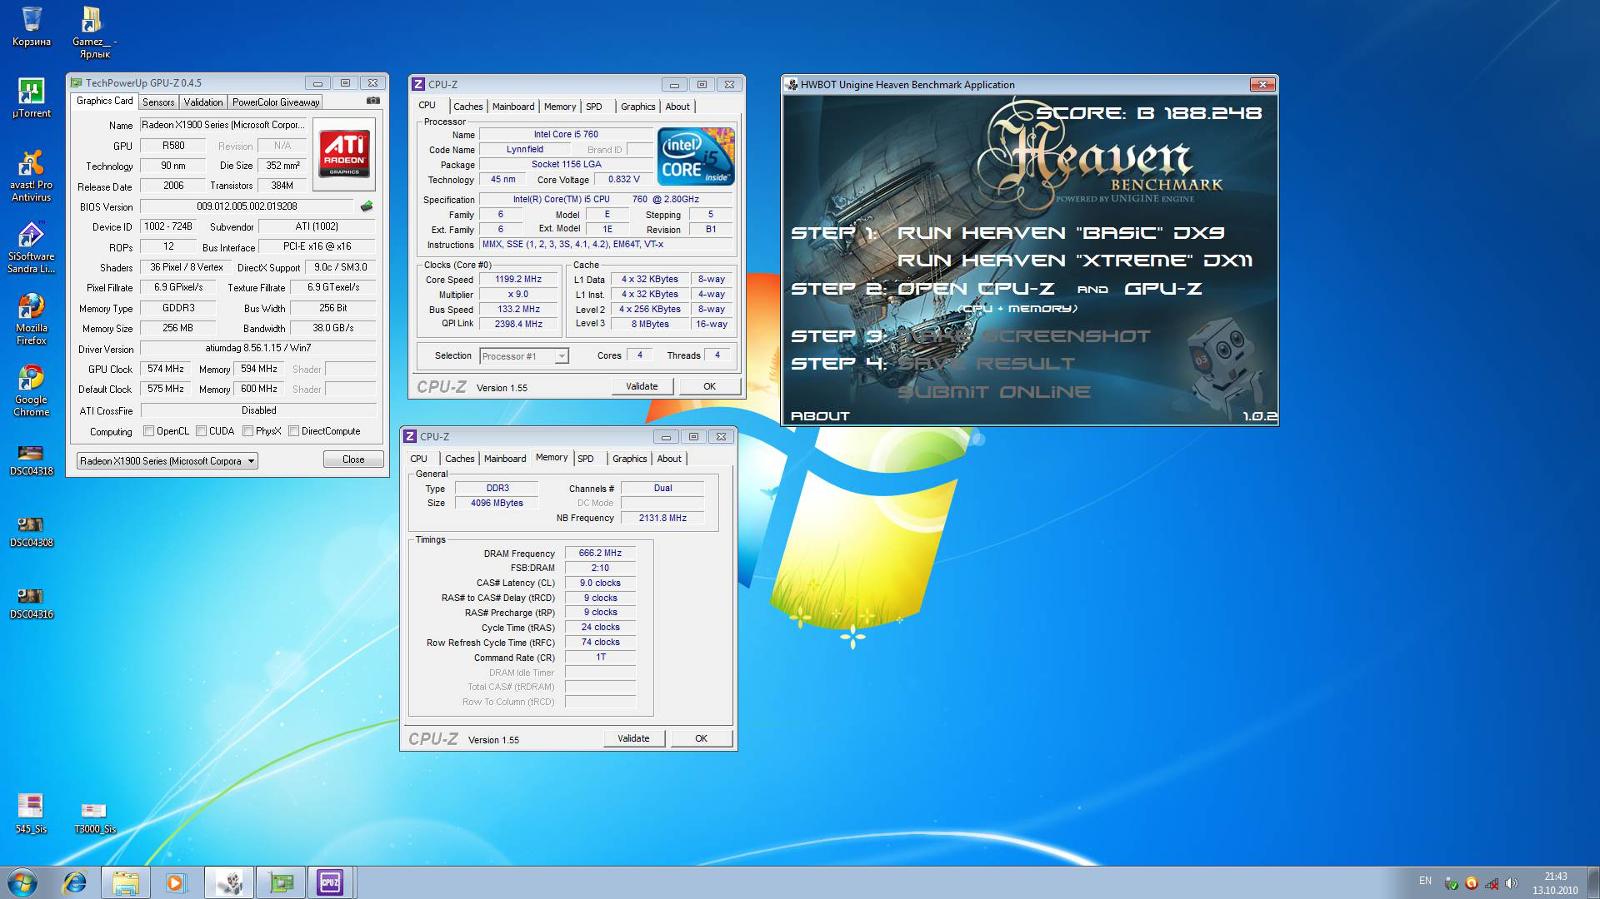The width and height of the screenshot is (1600, 899).
Task: Open the Windows Start button
Action: tap(22, 883)
